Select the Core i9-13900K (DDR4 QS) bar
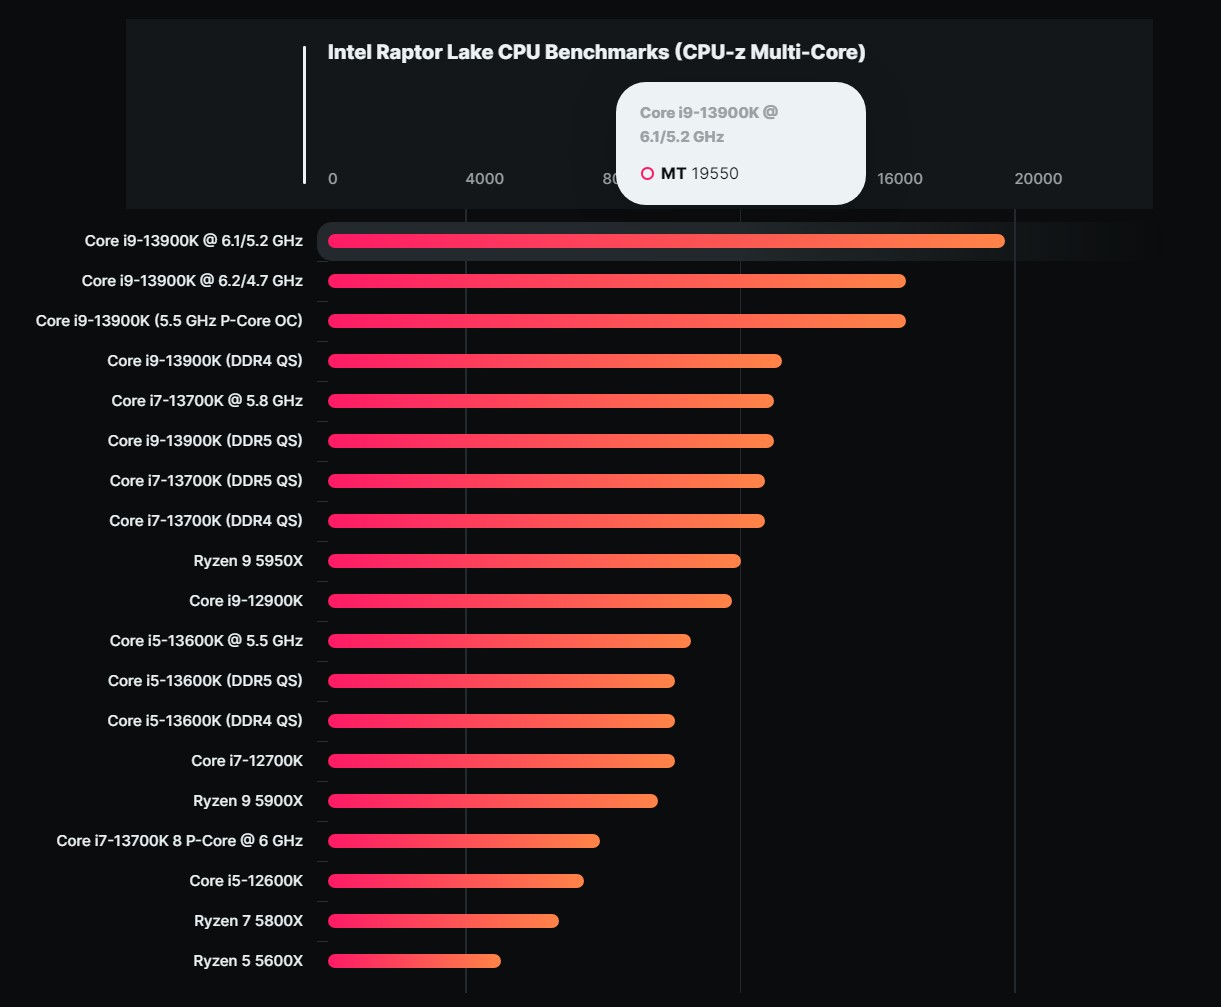 tap(554, 361)
